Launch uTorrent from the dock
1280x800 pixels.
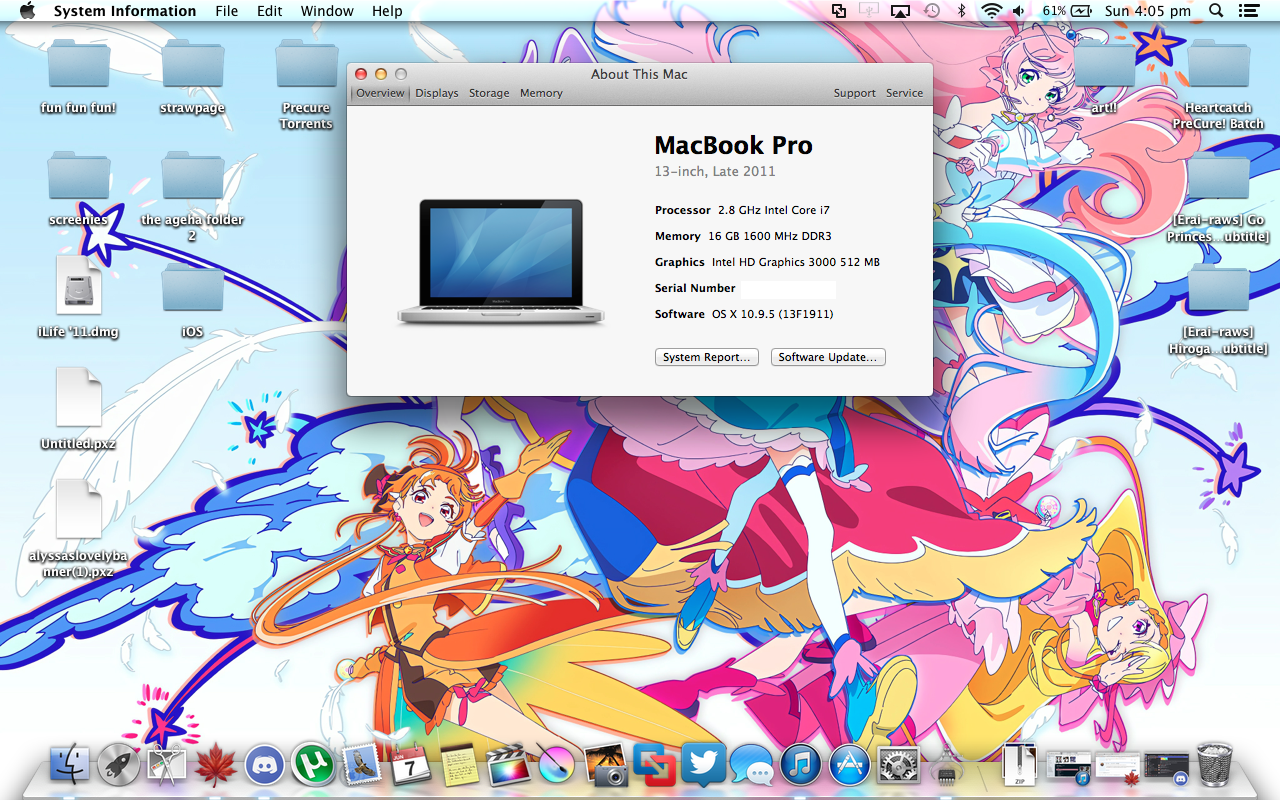[313, 765]
